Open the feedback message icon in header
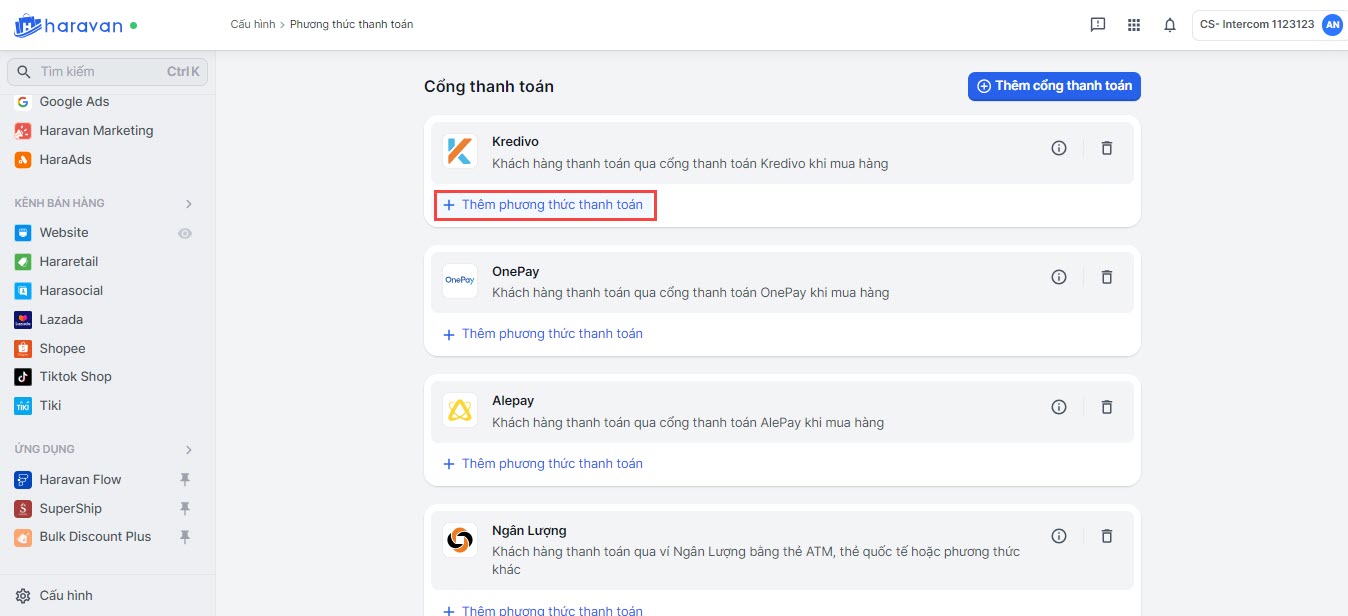The width and height of the screenshot is (1348, 616). click(1098, 25)
